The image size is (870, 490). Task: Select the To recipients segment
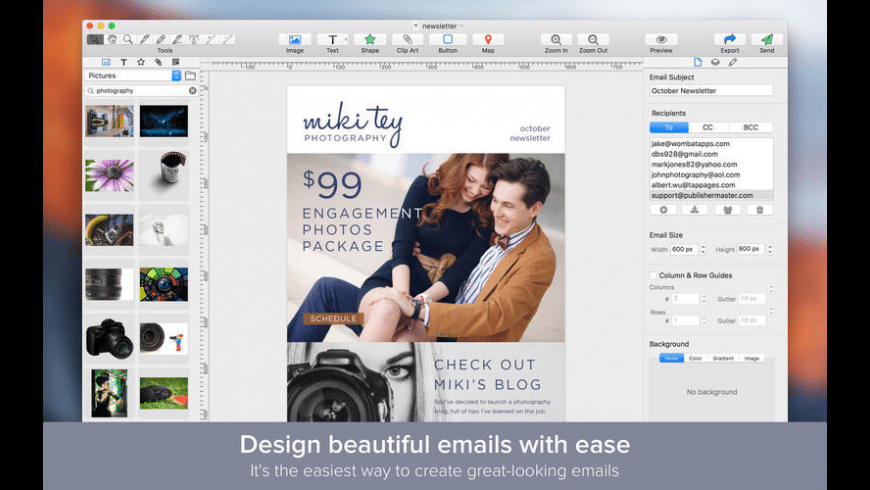669,128
